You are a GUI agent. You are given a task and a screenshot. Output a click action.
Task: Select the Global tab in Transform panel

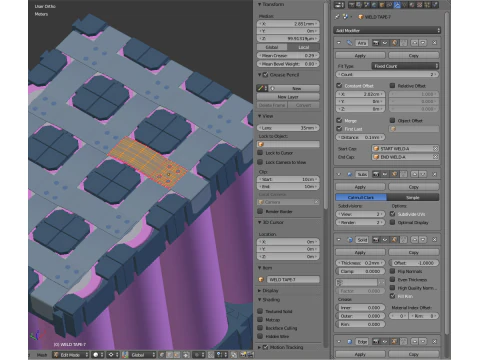[x=272, y=47]
